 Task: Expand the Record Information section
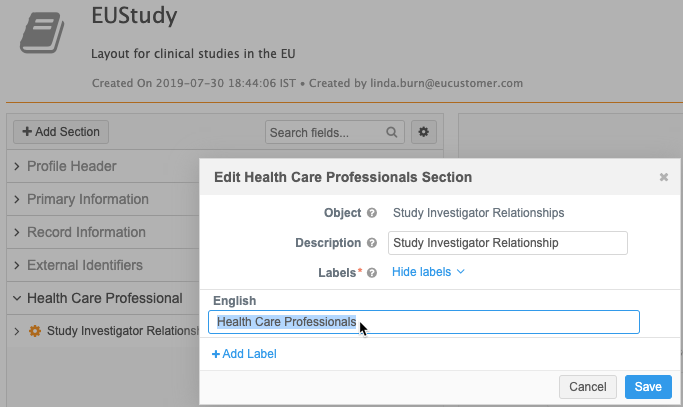[x=17, y=232]
